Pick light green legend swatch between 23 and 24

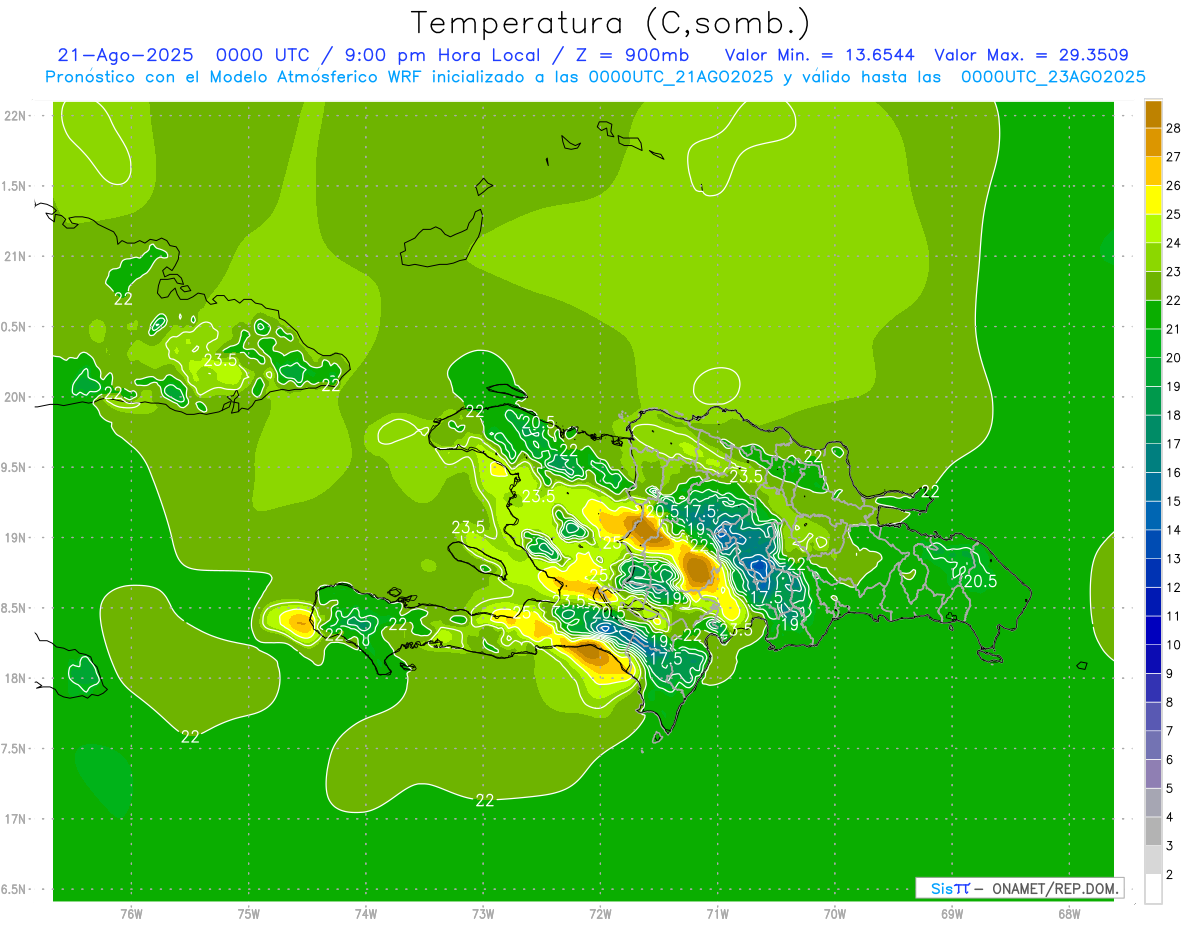(1153, 258)
